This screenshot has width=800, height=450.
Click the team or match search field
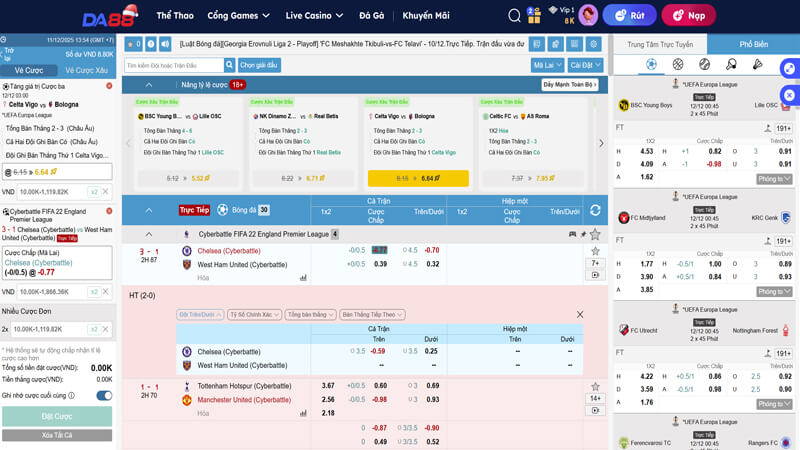(x=174, y=65)
